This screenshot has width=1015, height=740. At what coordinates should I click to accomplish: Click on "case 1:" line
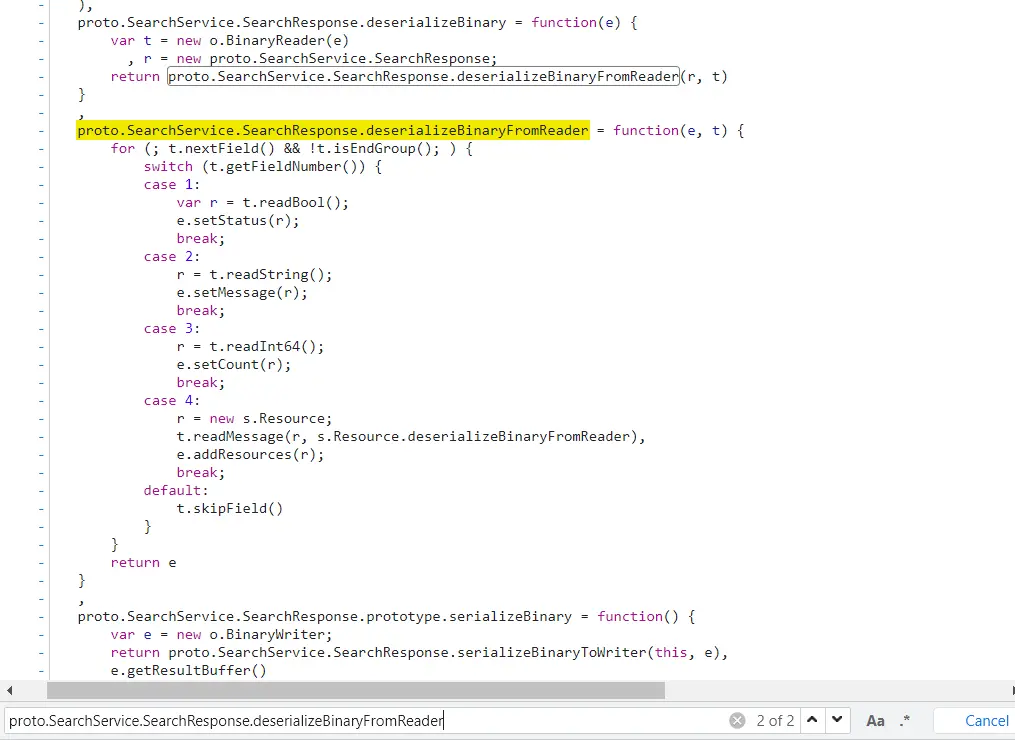click(x=172, y=185)
